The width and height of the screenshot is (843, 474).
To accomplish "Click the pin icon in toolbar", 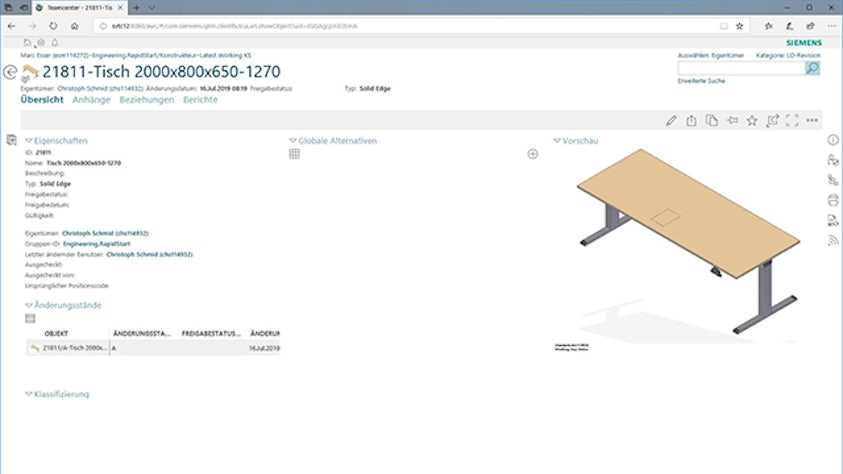I will pyautogui.click(x=732, y=120).
